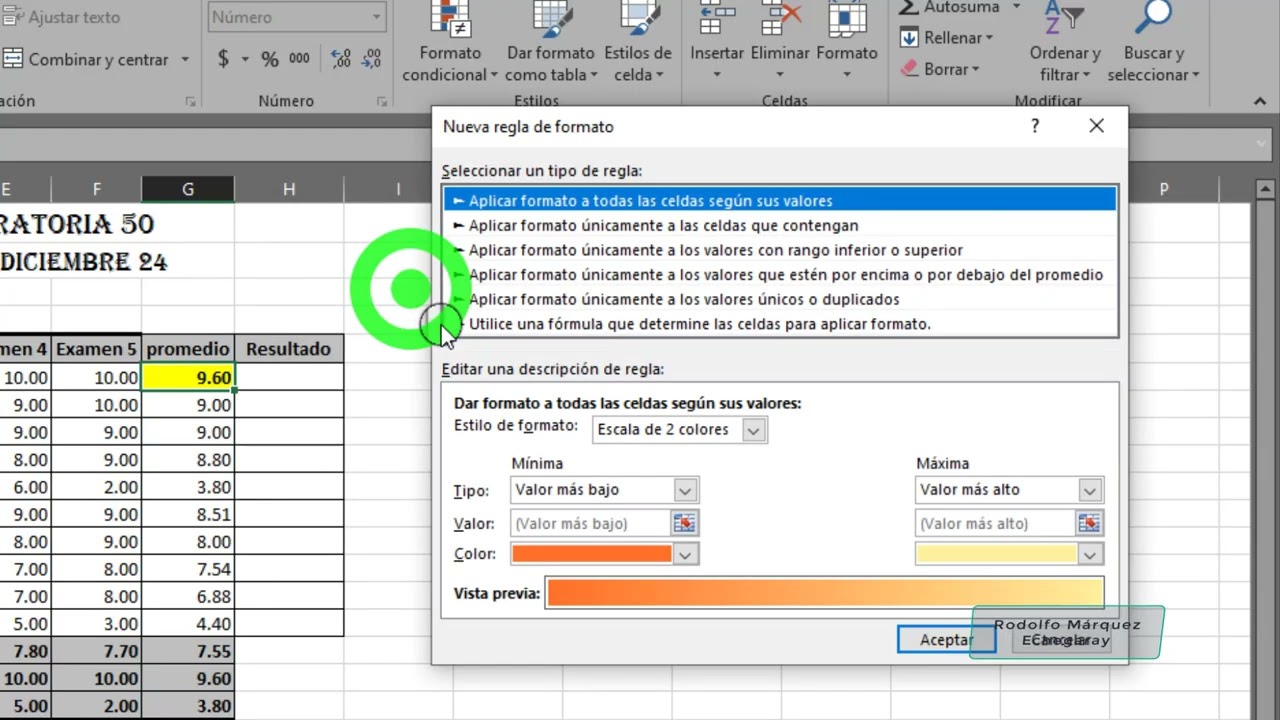The image size is (1280, 720).
Task: Select column H header
Action: click(x=289, y=189)
